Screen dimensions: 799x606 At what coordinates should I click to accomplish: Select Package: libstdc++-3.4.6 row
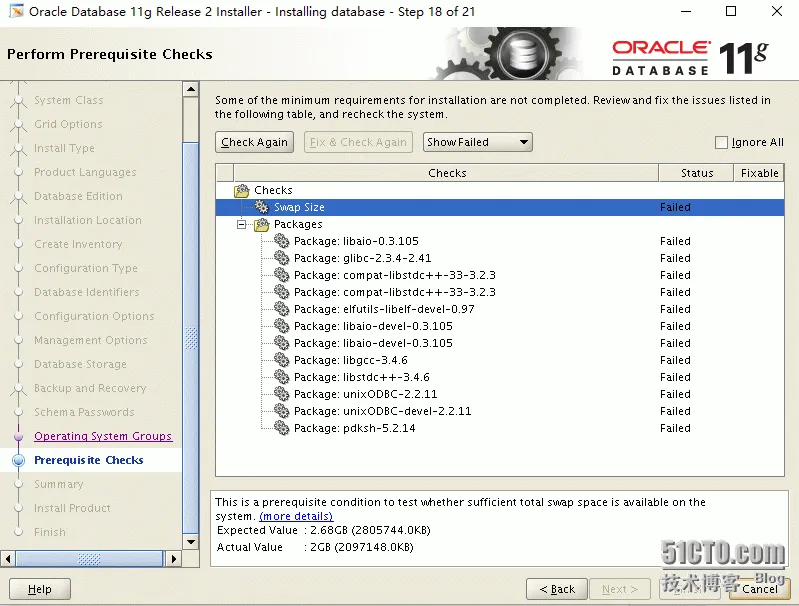[499, 377]
